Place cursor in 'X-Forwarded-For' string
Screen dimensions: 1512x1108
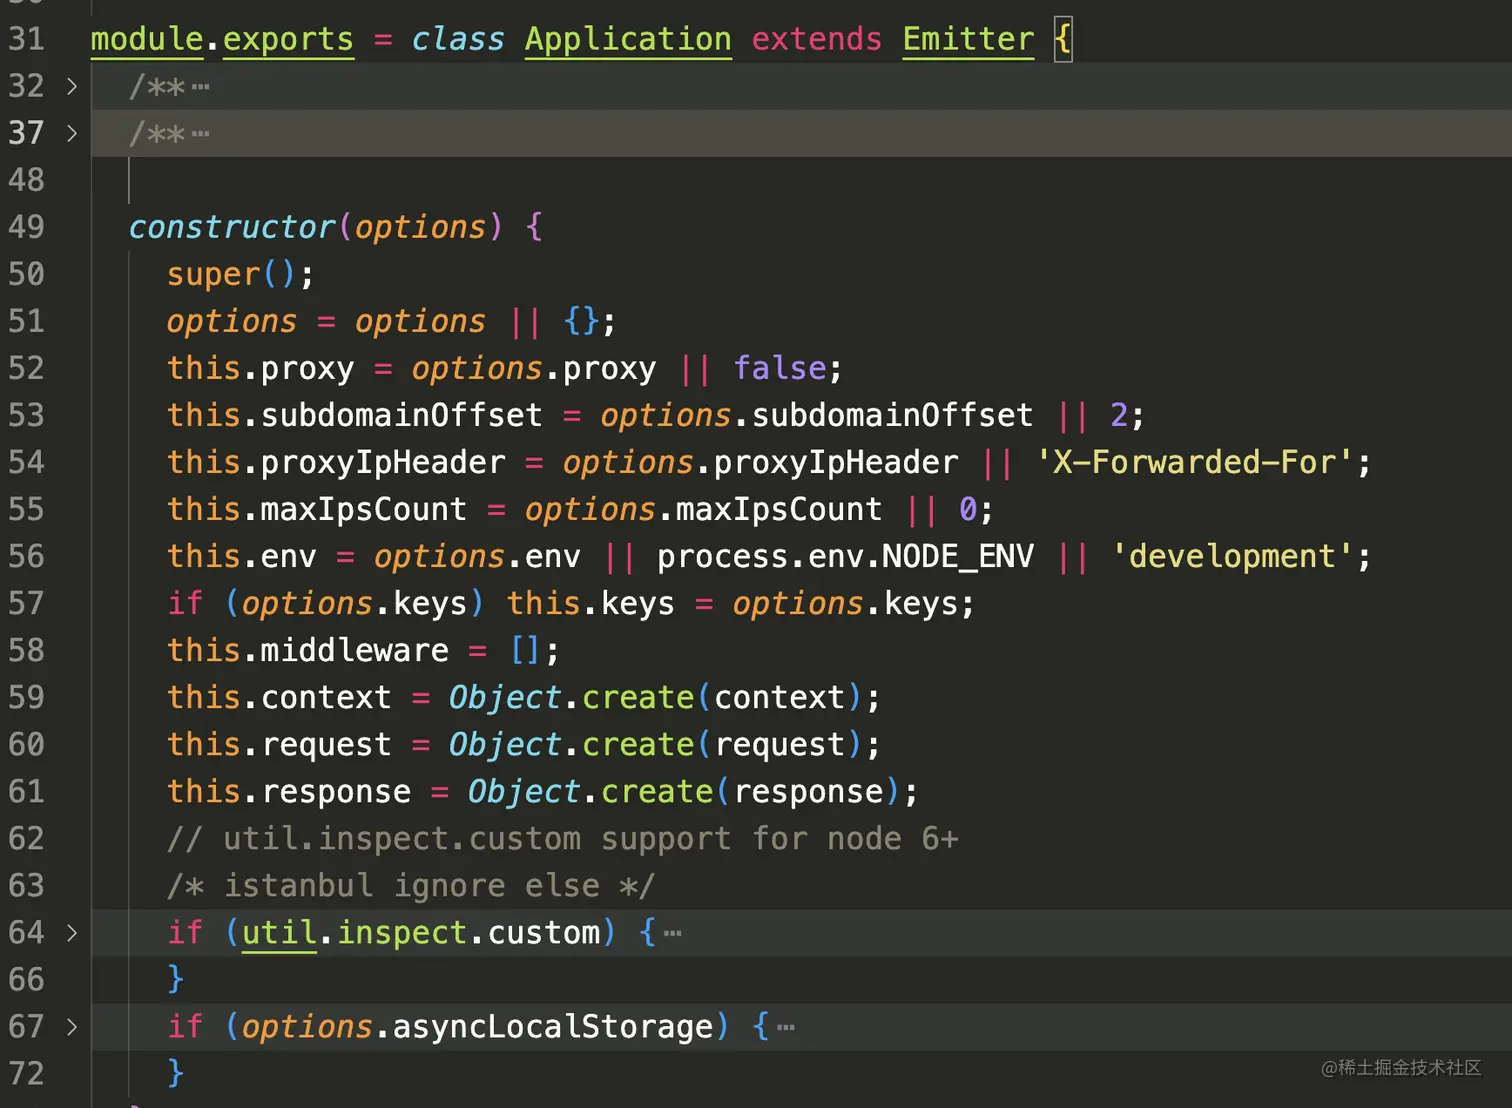pos(1194,462)
